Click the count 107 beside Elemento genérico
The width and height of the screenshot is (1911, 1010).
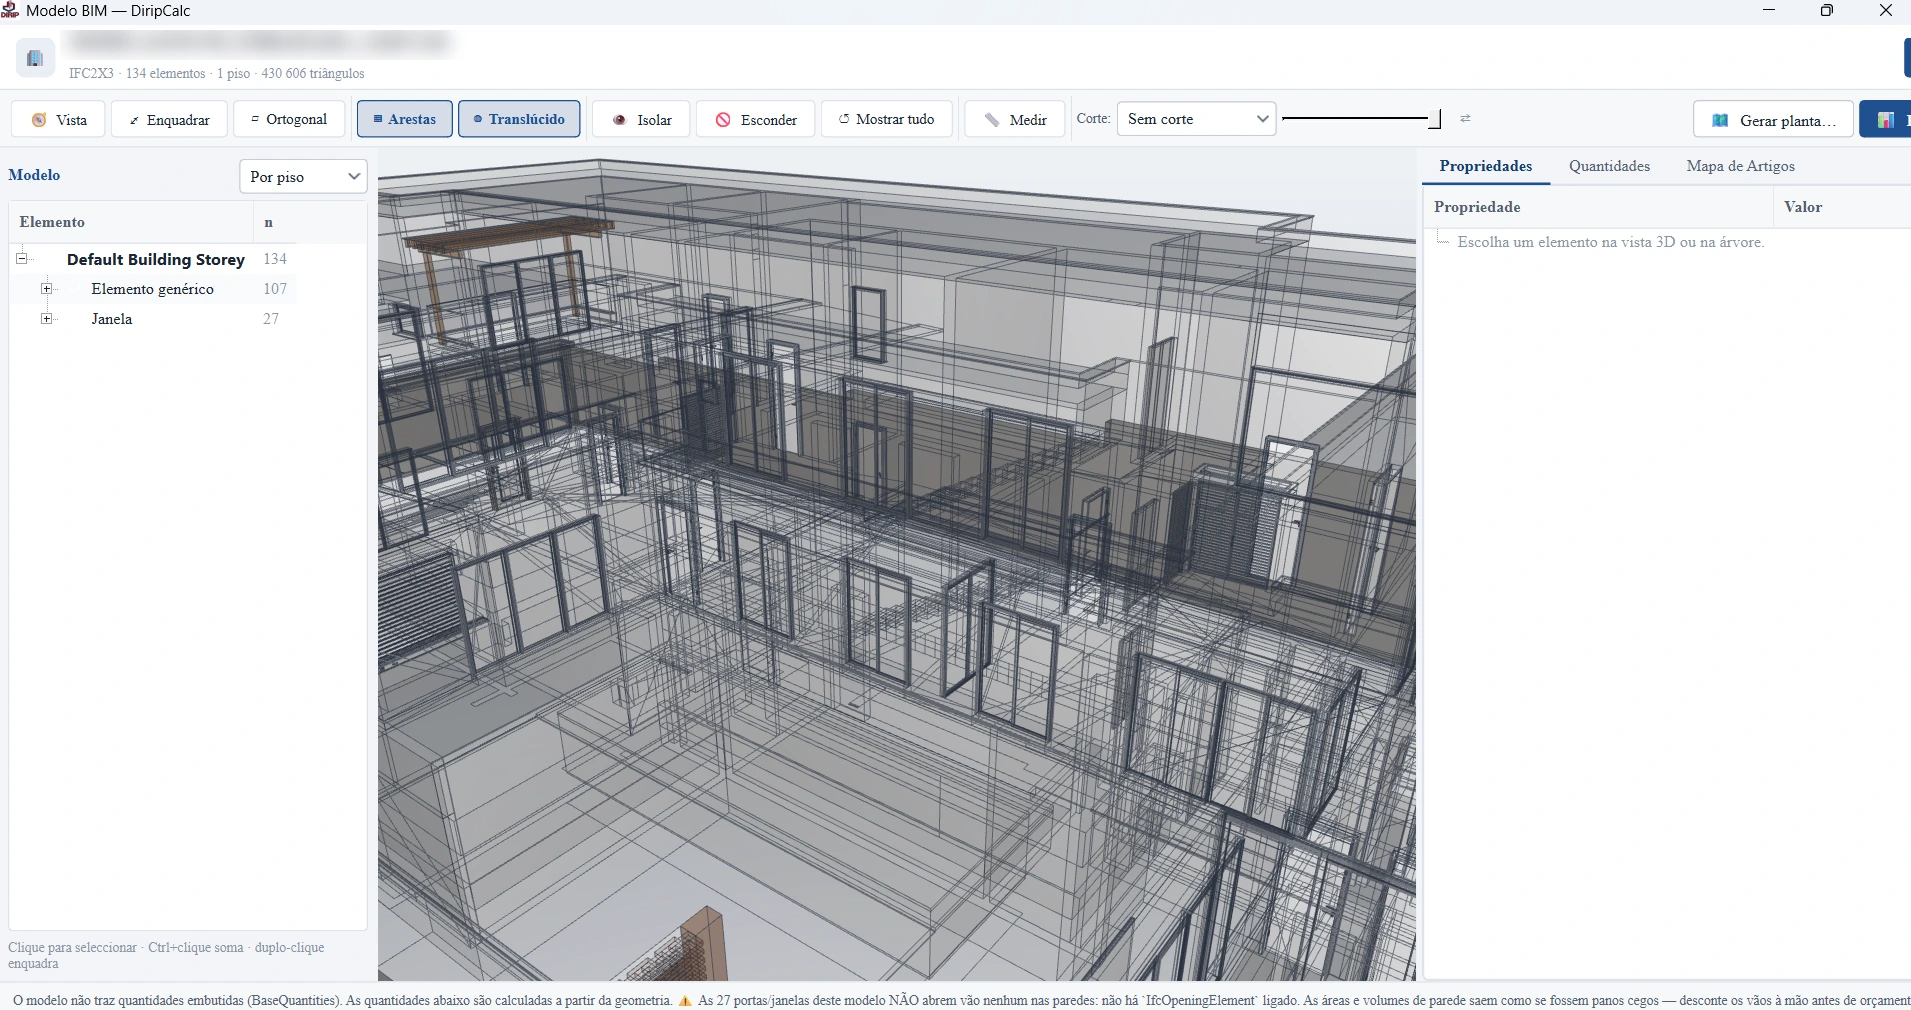(x=275, y=289)
